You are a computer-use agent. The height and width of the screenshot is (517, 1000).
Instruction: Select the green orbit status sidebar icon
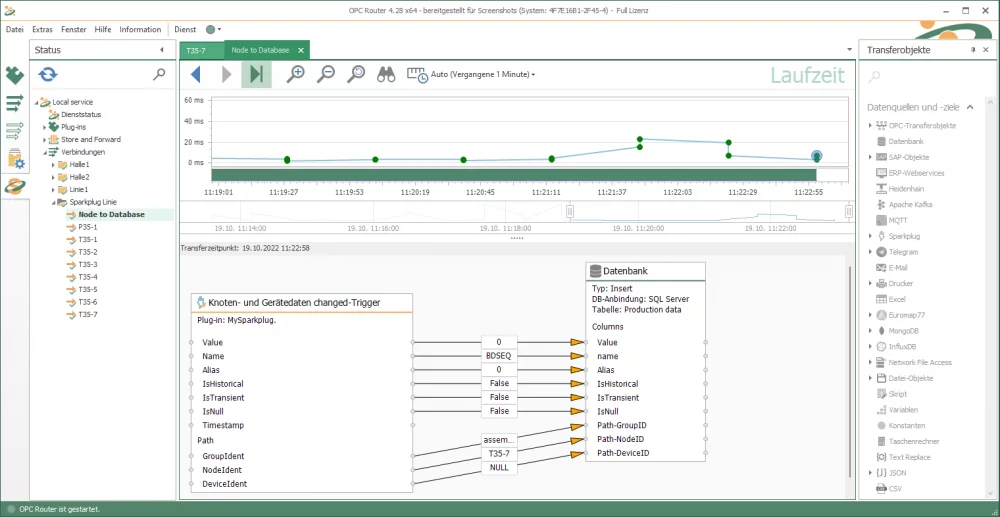pos(15,186)
